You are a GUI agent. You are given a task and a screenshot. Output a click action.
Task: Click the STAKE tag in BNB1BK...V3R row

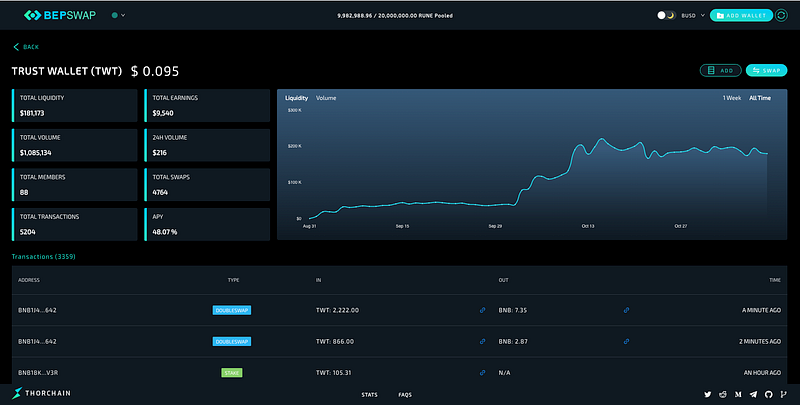pos(232,373)
